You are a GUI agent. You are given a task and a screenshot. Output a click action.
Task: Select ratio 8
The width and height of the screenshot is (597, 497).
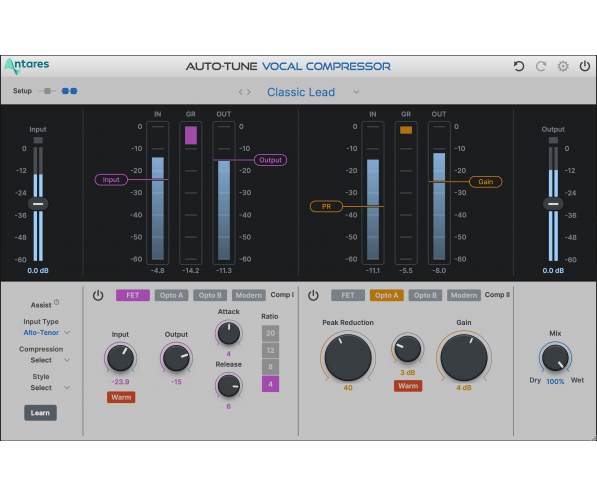[x=270, y=367]
